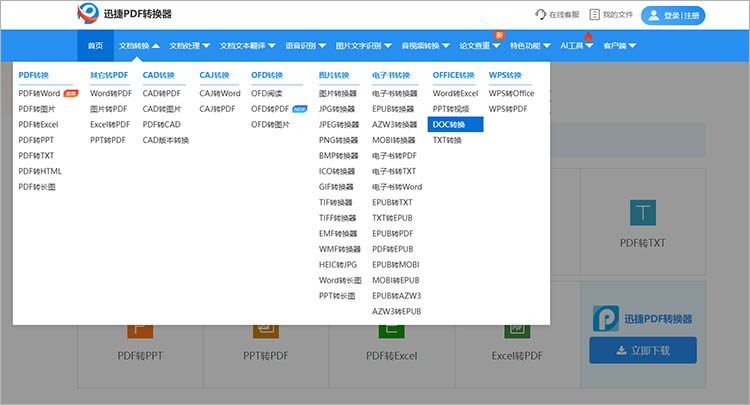
Task: Expand the 客户端 dropdown
Action: tap(620, 45)
